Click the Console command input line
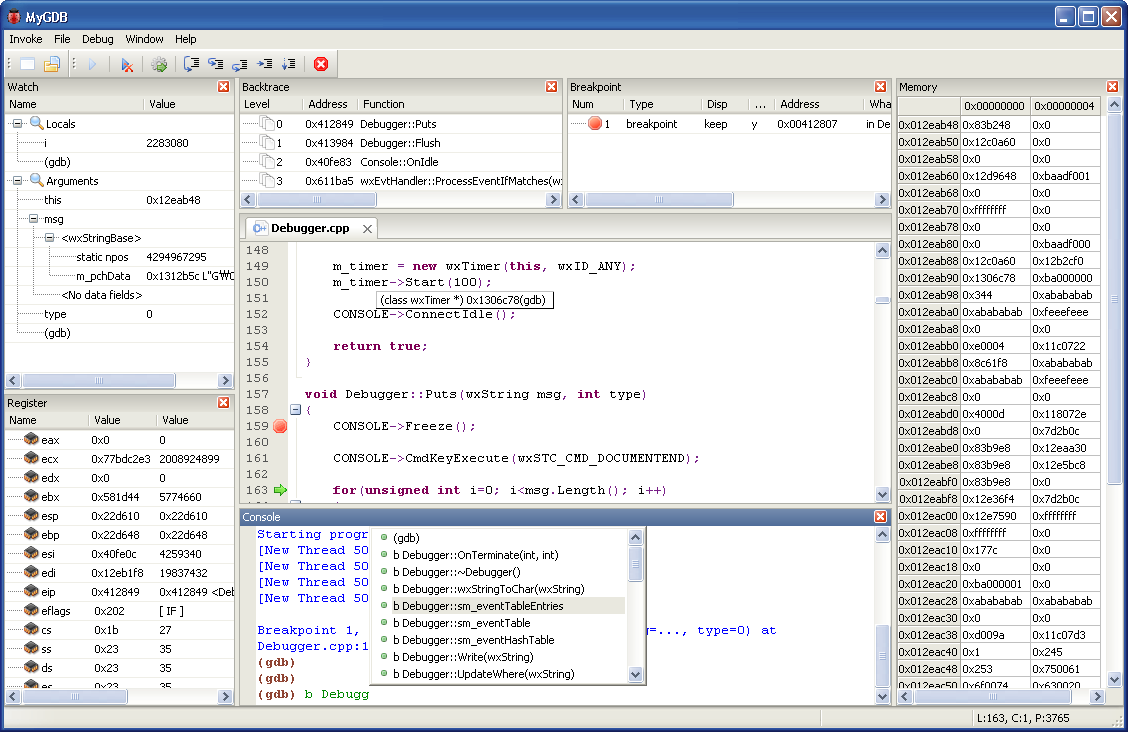The image size is (1128, 732). [x=563, y=694]
